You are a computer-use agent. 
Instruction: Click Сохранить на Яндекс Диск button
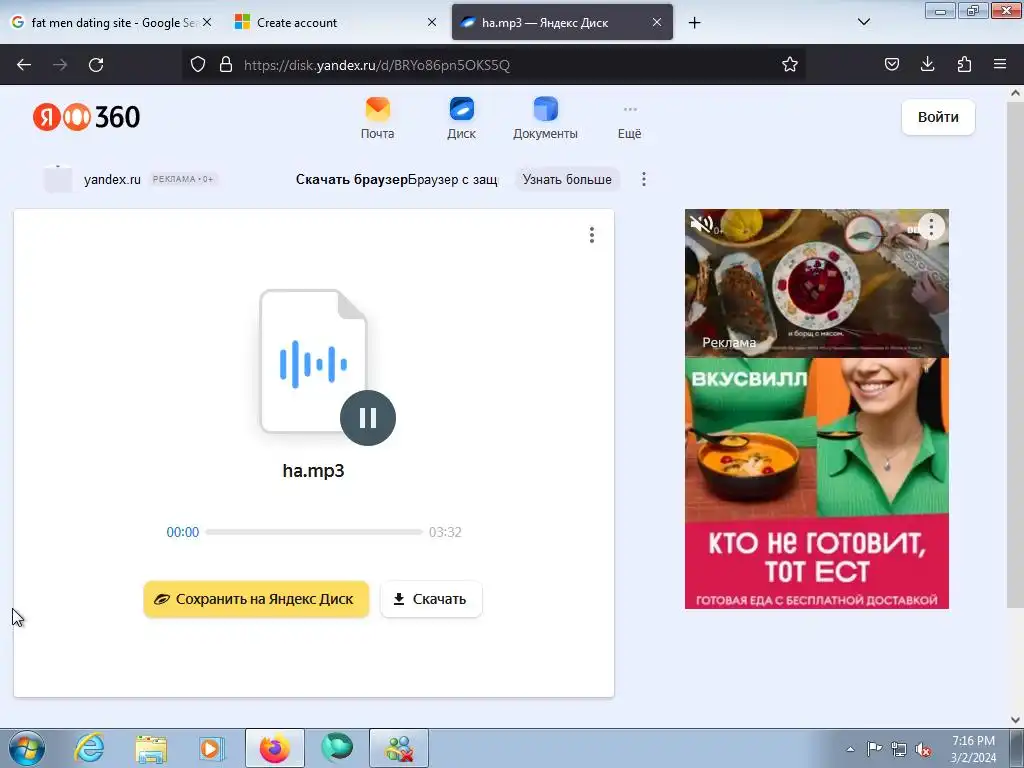tap(256, 599)
